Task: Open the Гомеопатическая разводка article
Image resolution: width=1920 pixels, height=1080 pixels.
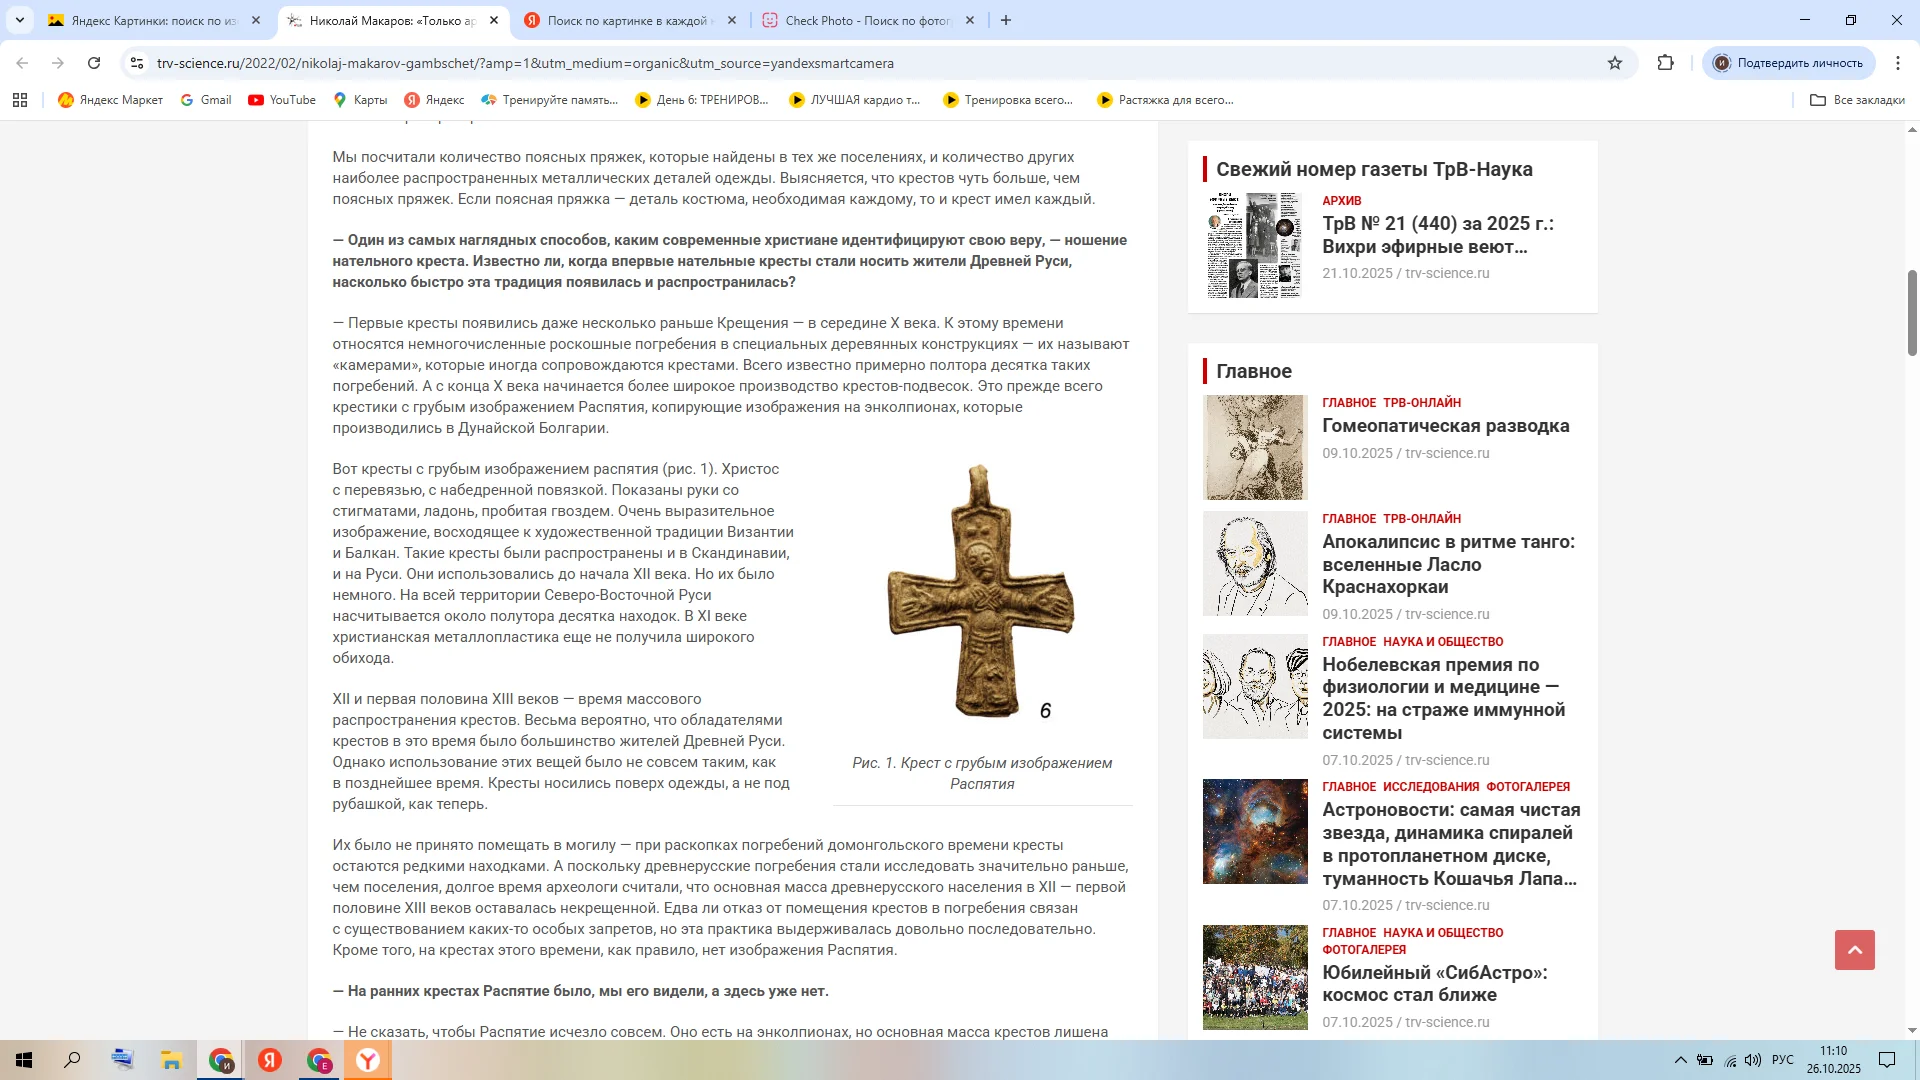Action: 1445,426
